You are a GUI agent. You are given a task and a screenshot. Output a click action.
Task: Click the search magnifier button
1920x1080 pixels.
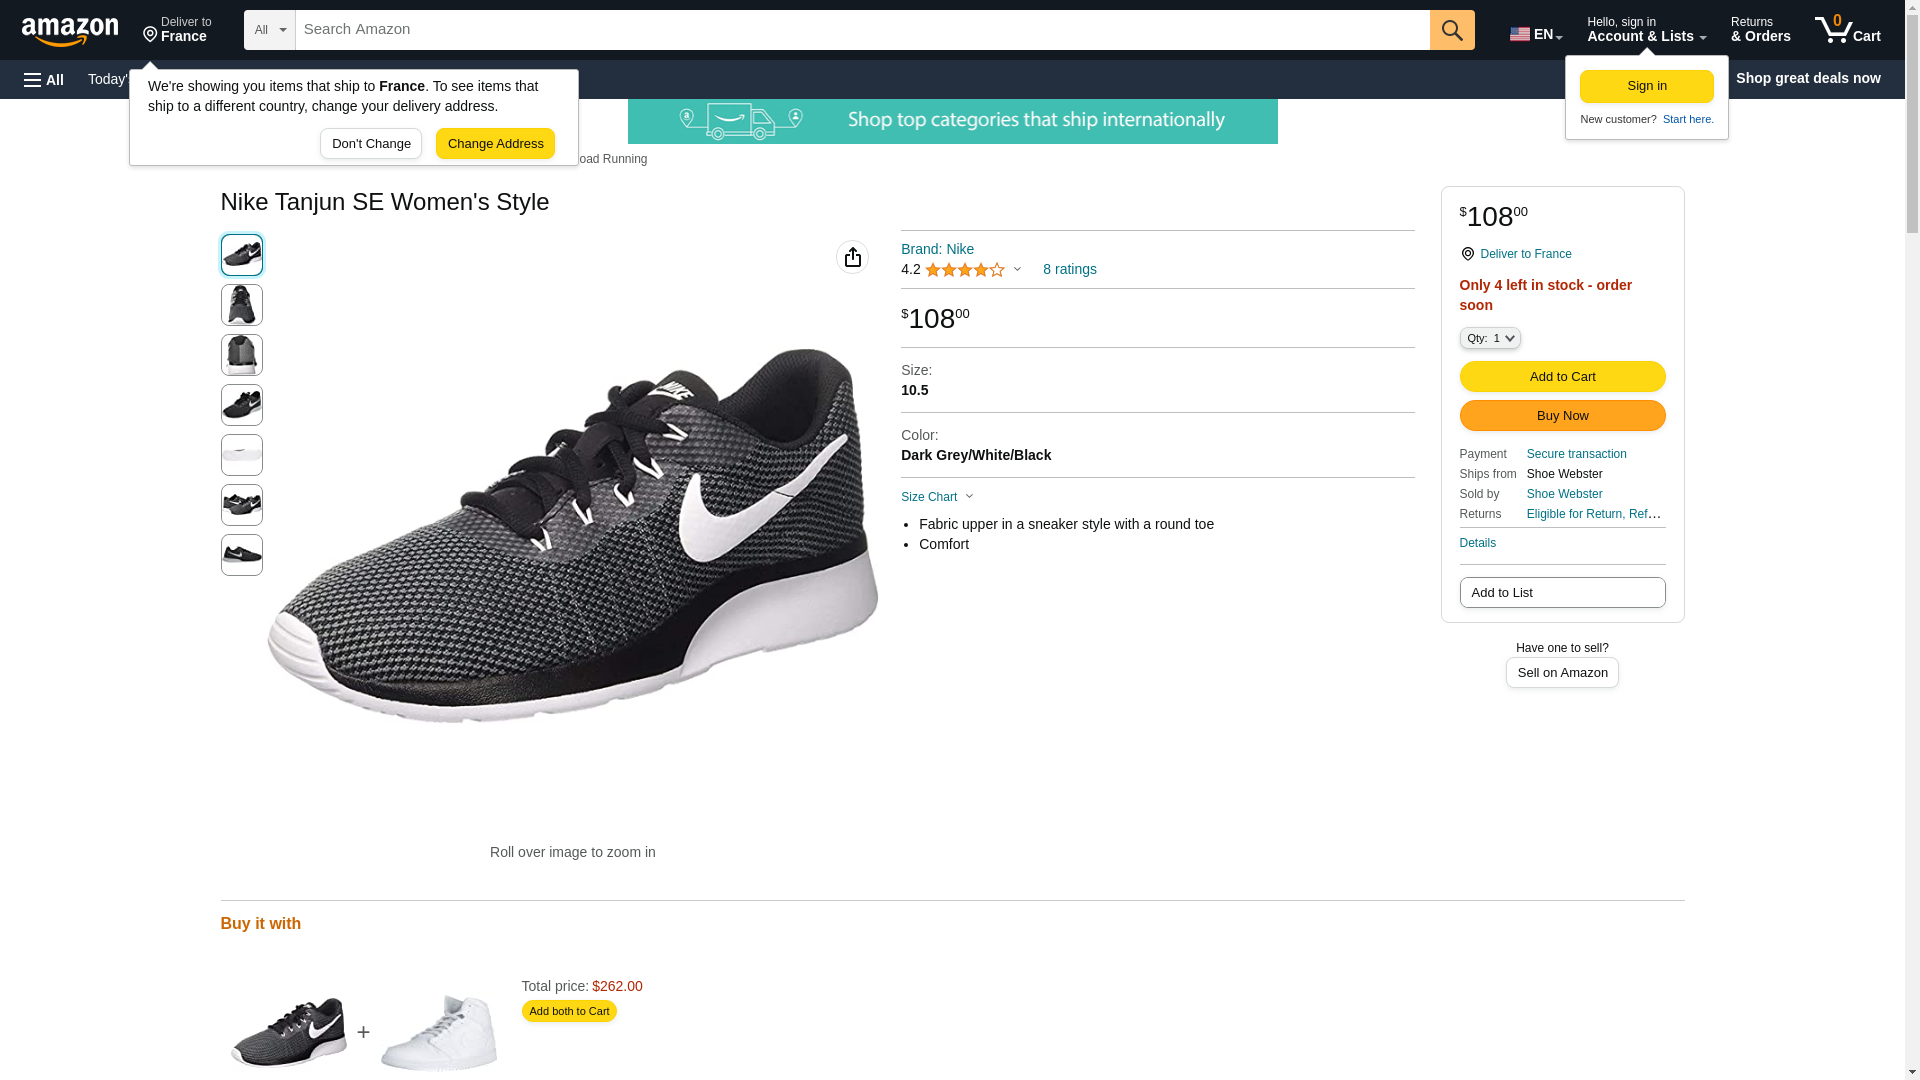1452,30
